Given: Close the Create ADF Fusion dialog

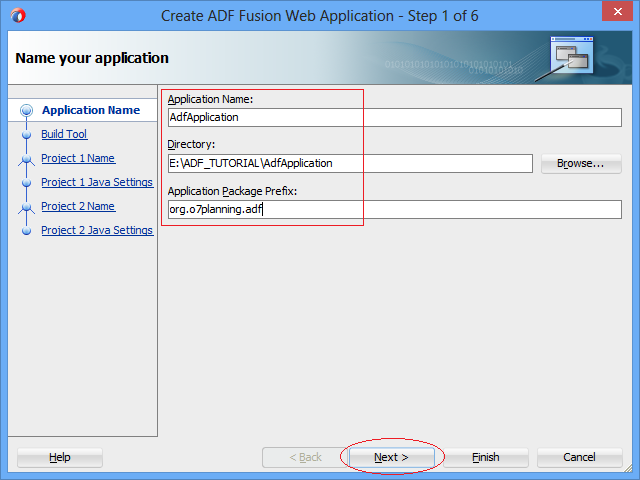Looking at the screenshot, I should point(618,11).
